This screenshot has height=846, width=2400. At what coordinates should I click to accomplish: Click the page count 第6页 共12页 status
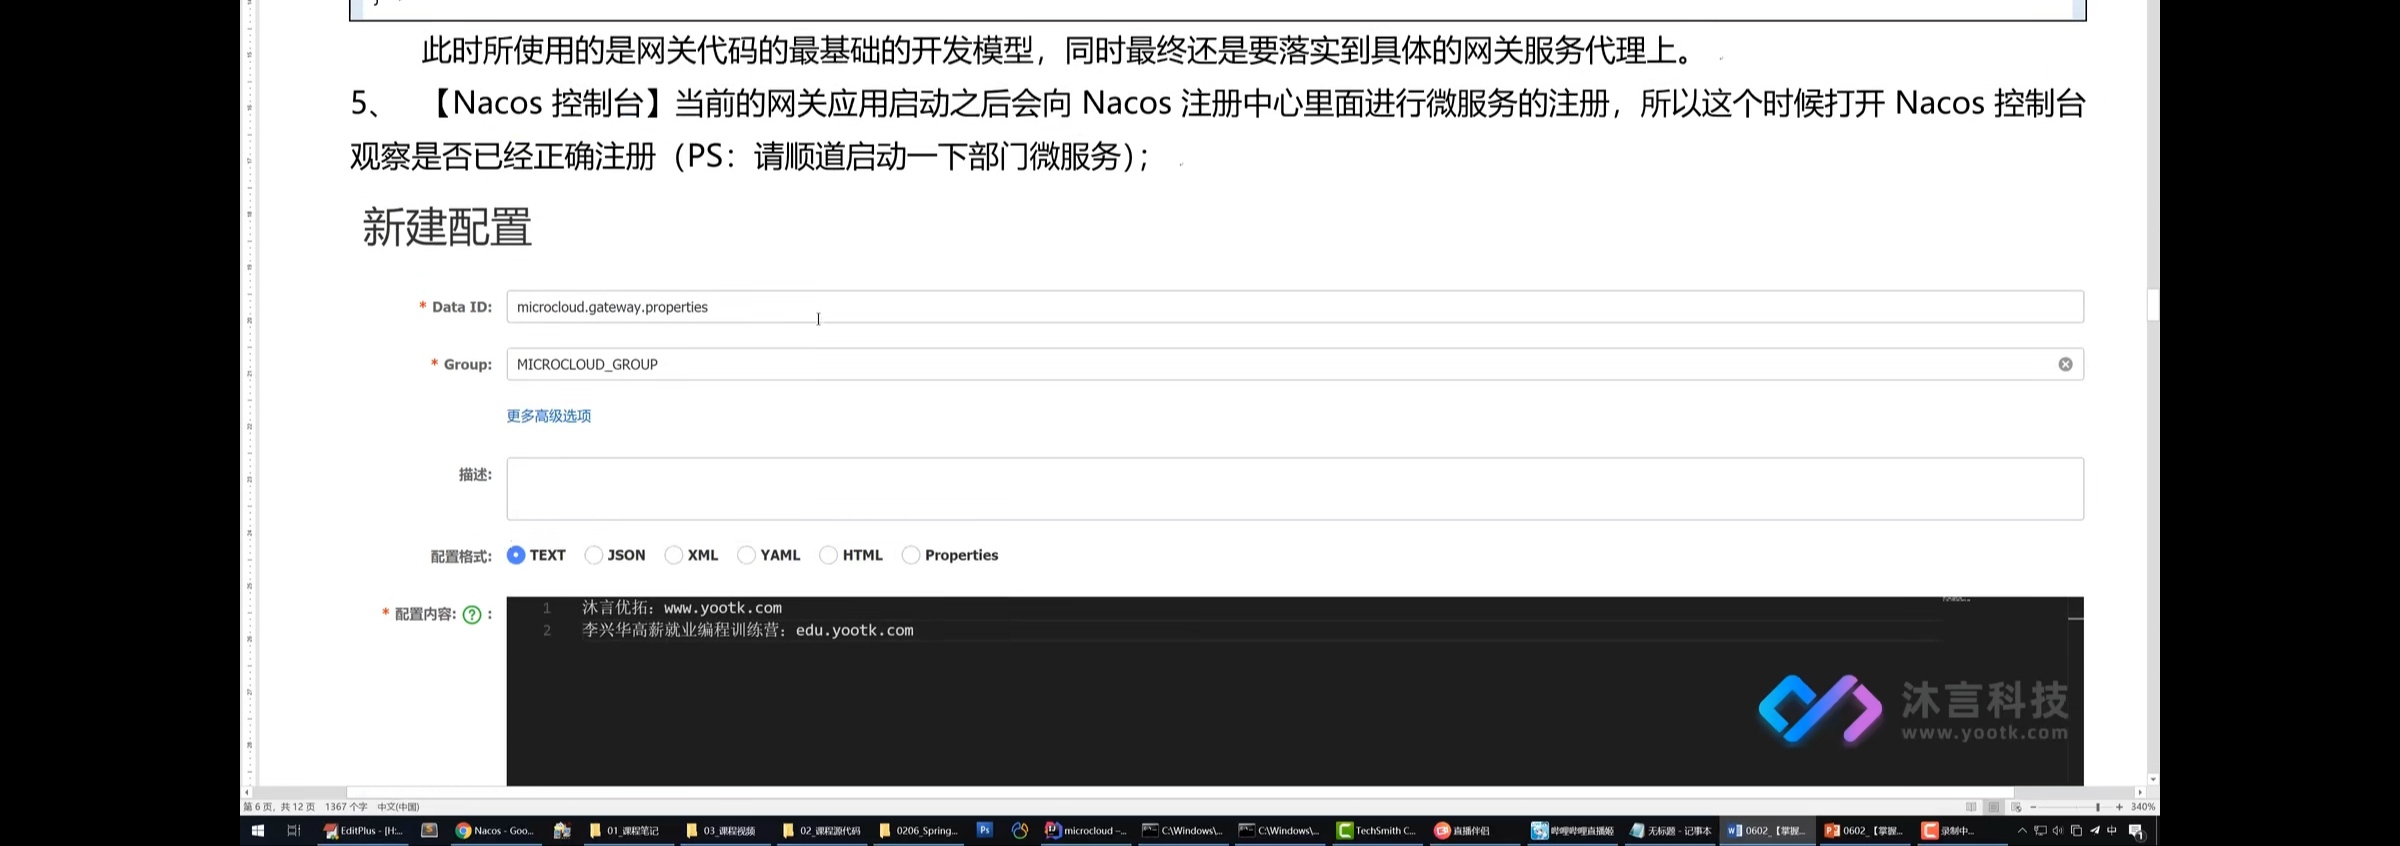pyautogui.click(x=279, y=807)
